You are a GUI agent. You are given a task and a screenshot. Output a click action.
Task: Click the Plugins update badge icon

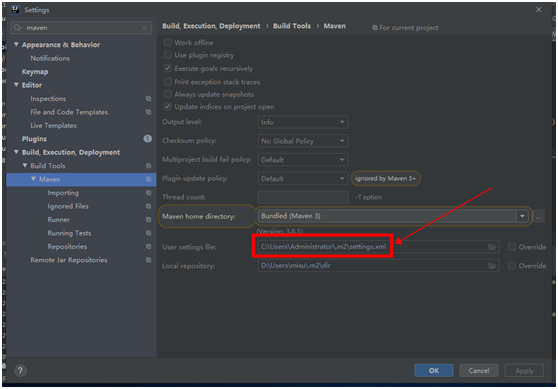tap(147, 138)
